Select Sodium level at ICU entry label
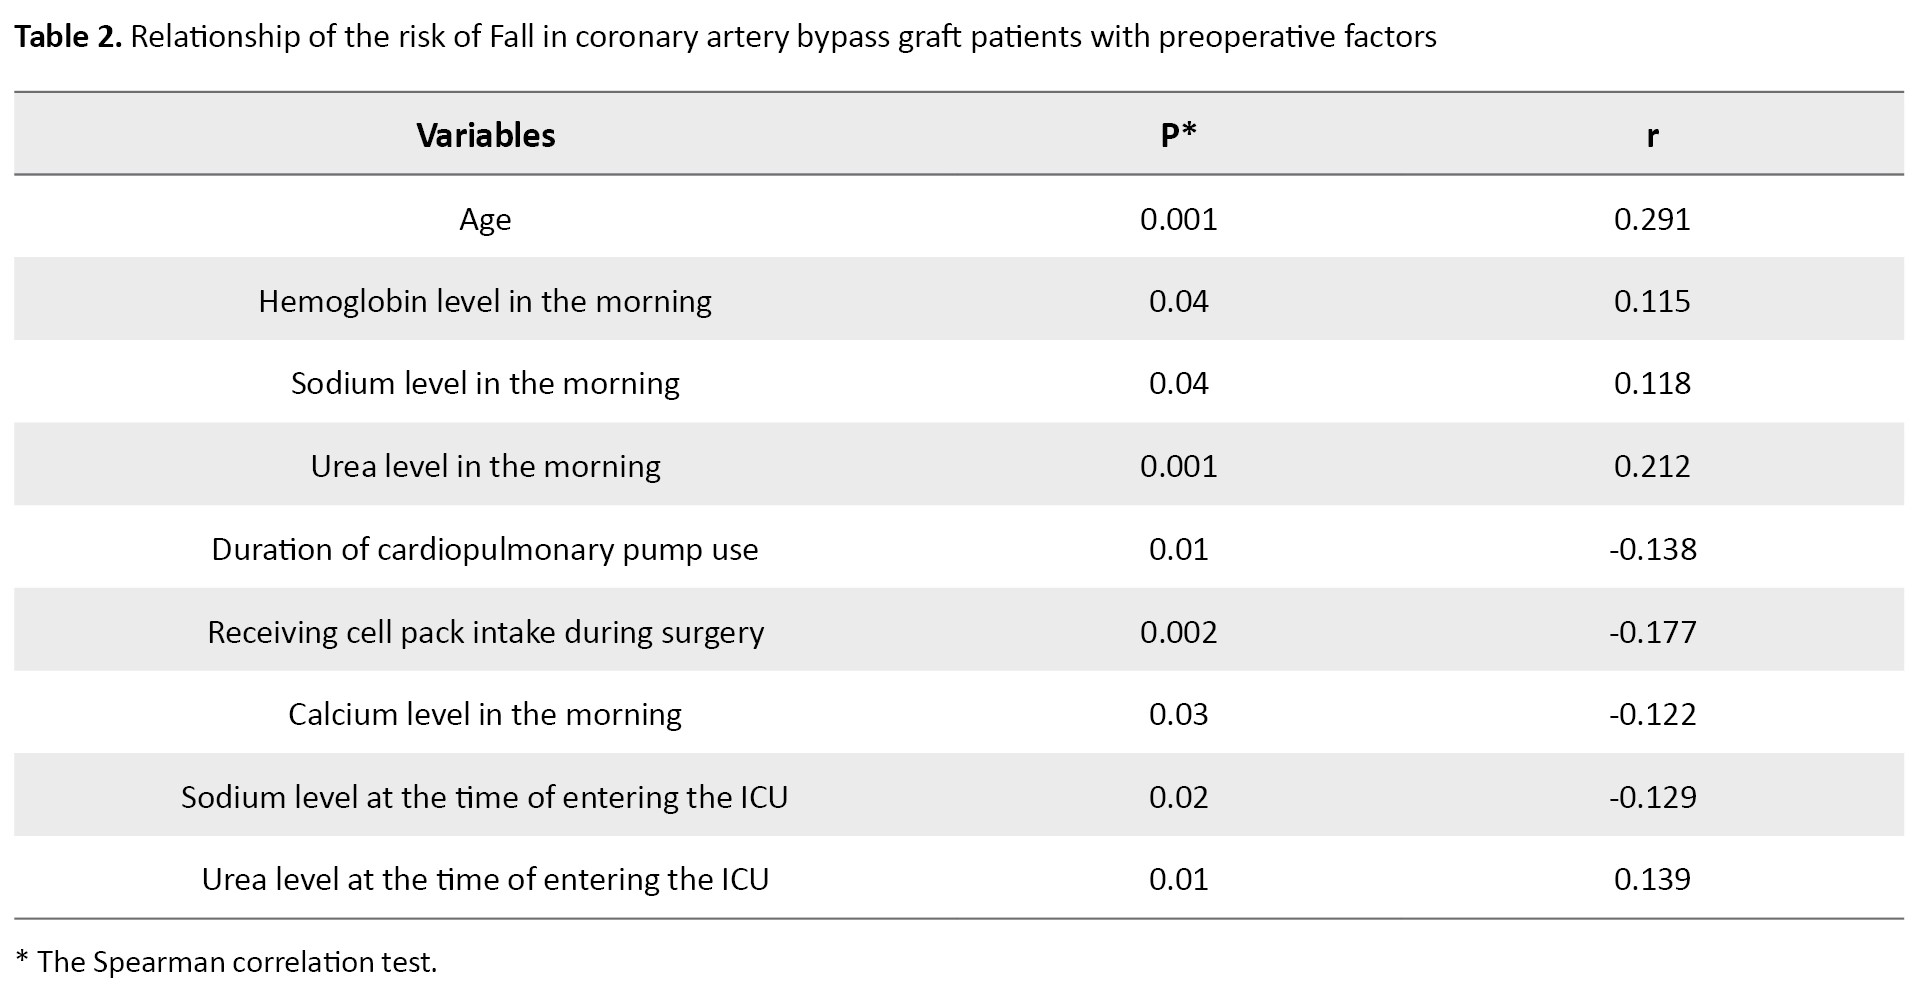The width and height of the screenshot is (1920, 992). tap(485, 797)
